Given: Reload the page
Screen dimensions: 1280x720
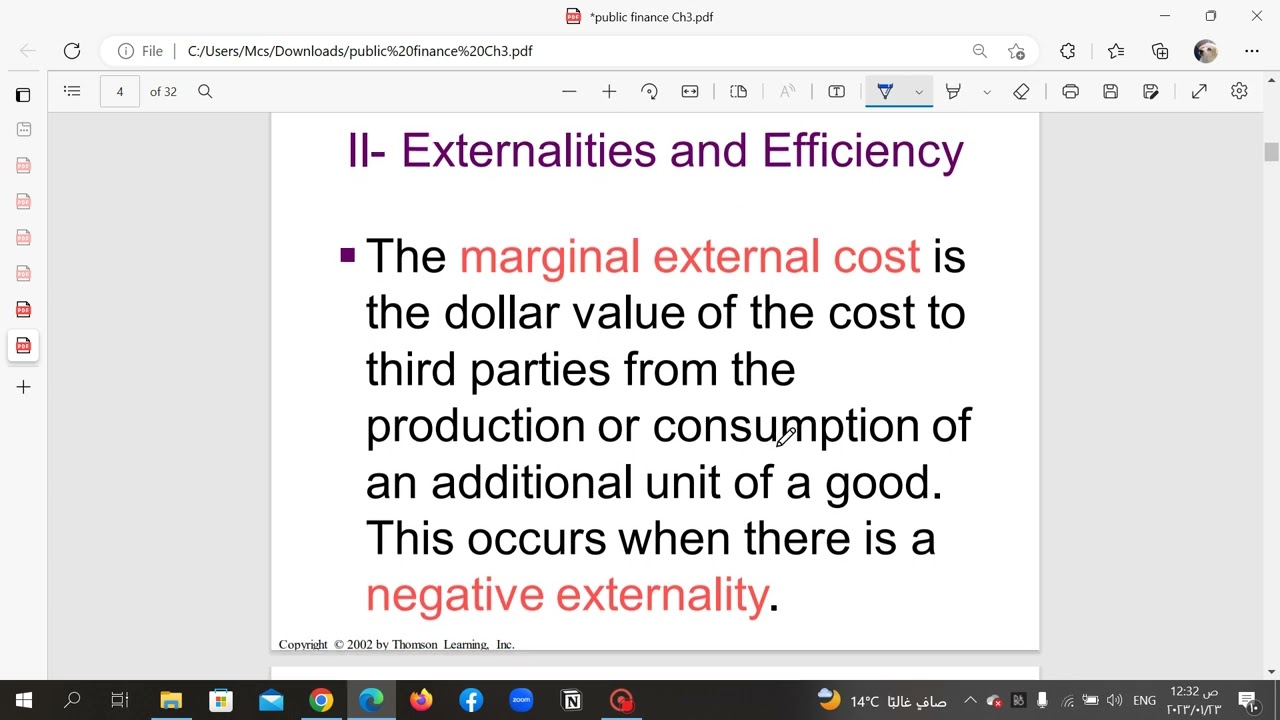Looking at the screenshot, I should pyautogui.click(x=72, y=51).
